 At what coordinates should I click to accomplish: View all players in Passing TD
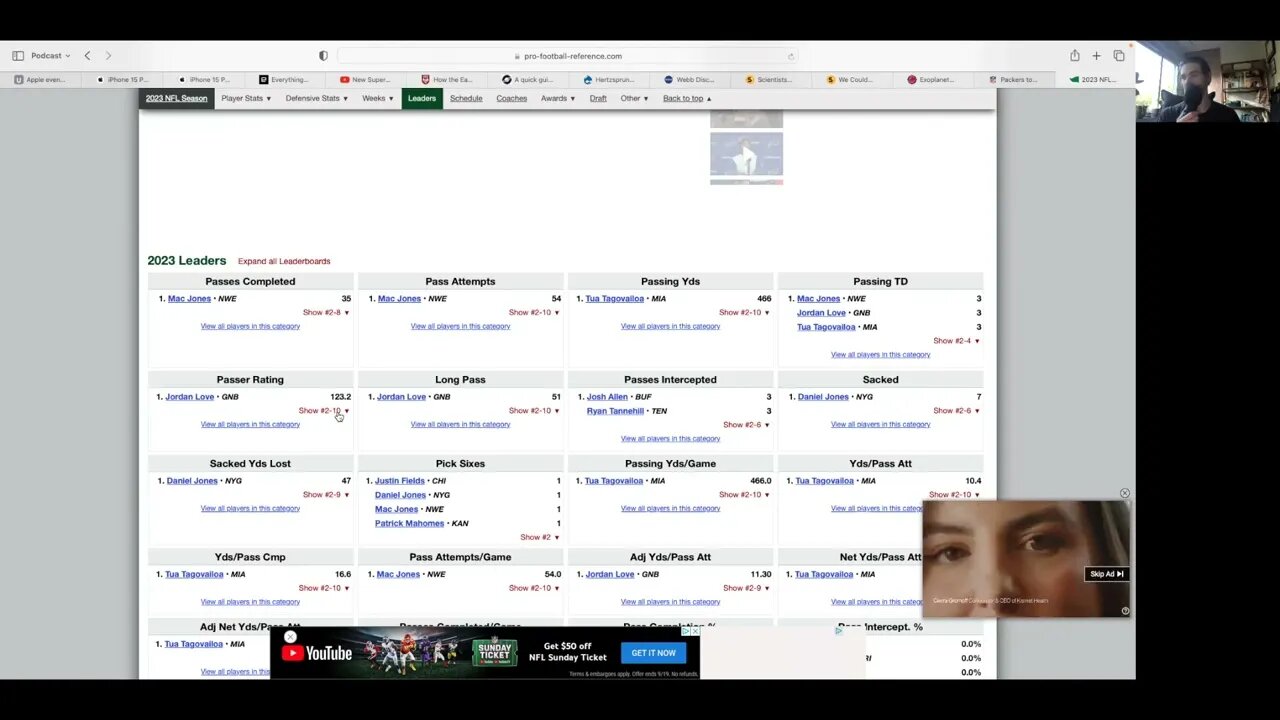tap(880, 354)
